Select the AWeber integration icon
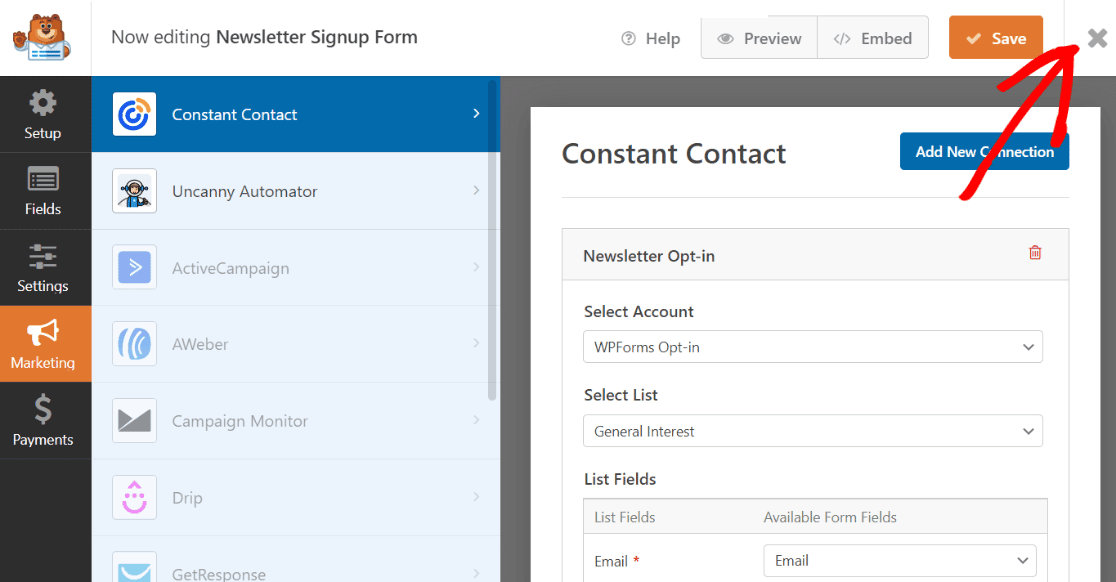Screen dimensions: 1116x582 coord(133,344)
